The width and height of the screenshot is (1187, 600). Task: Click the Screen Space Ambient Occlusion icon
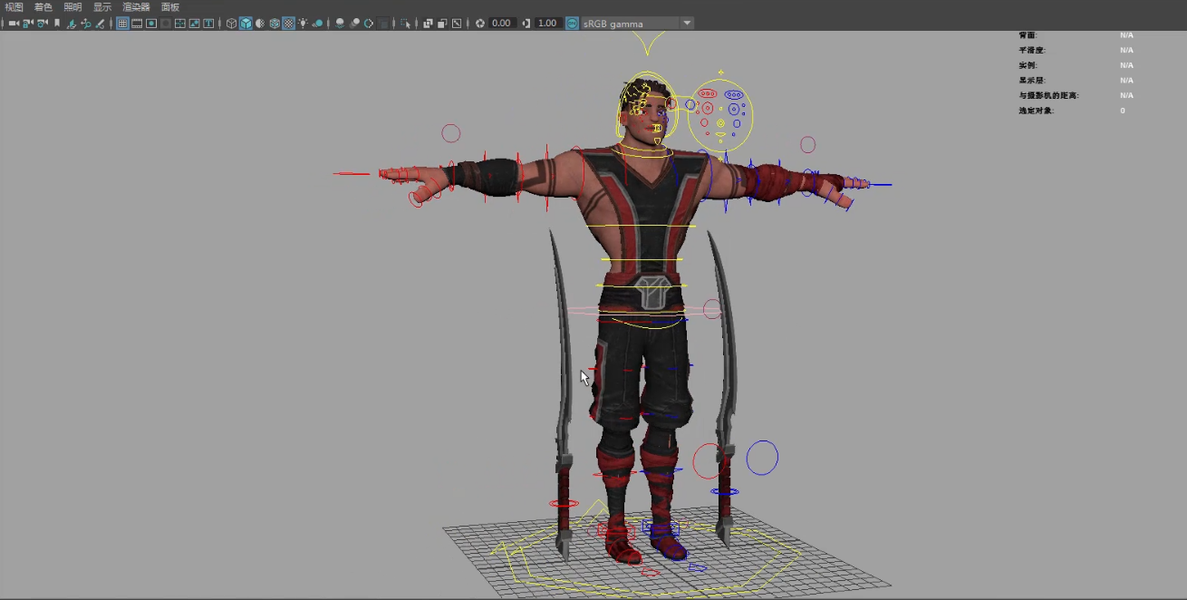pos(340,23)
